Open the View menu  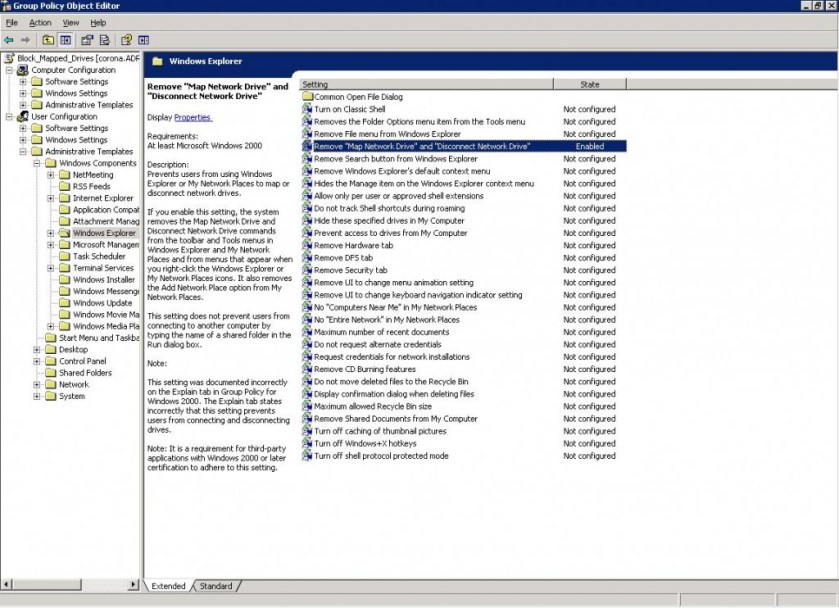point(71,22)
